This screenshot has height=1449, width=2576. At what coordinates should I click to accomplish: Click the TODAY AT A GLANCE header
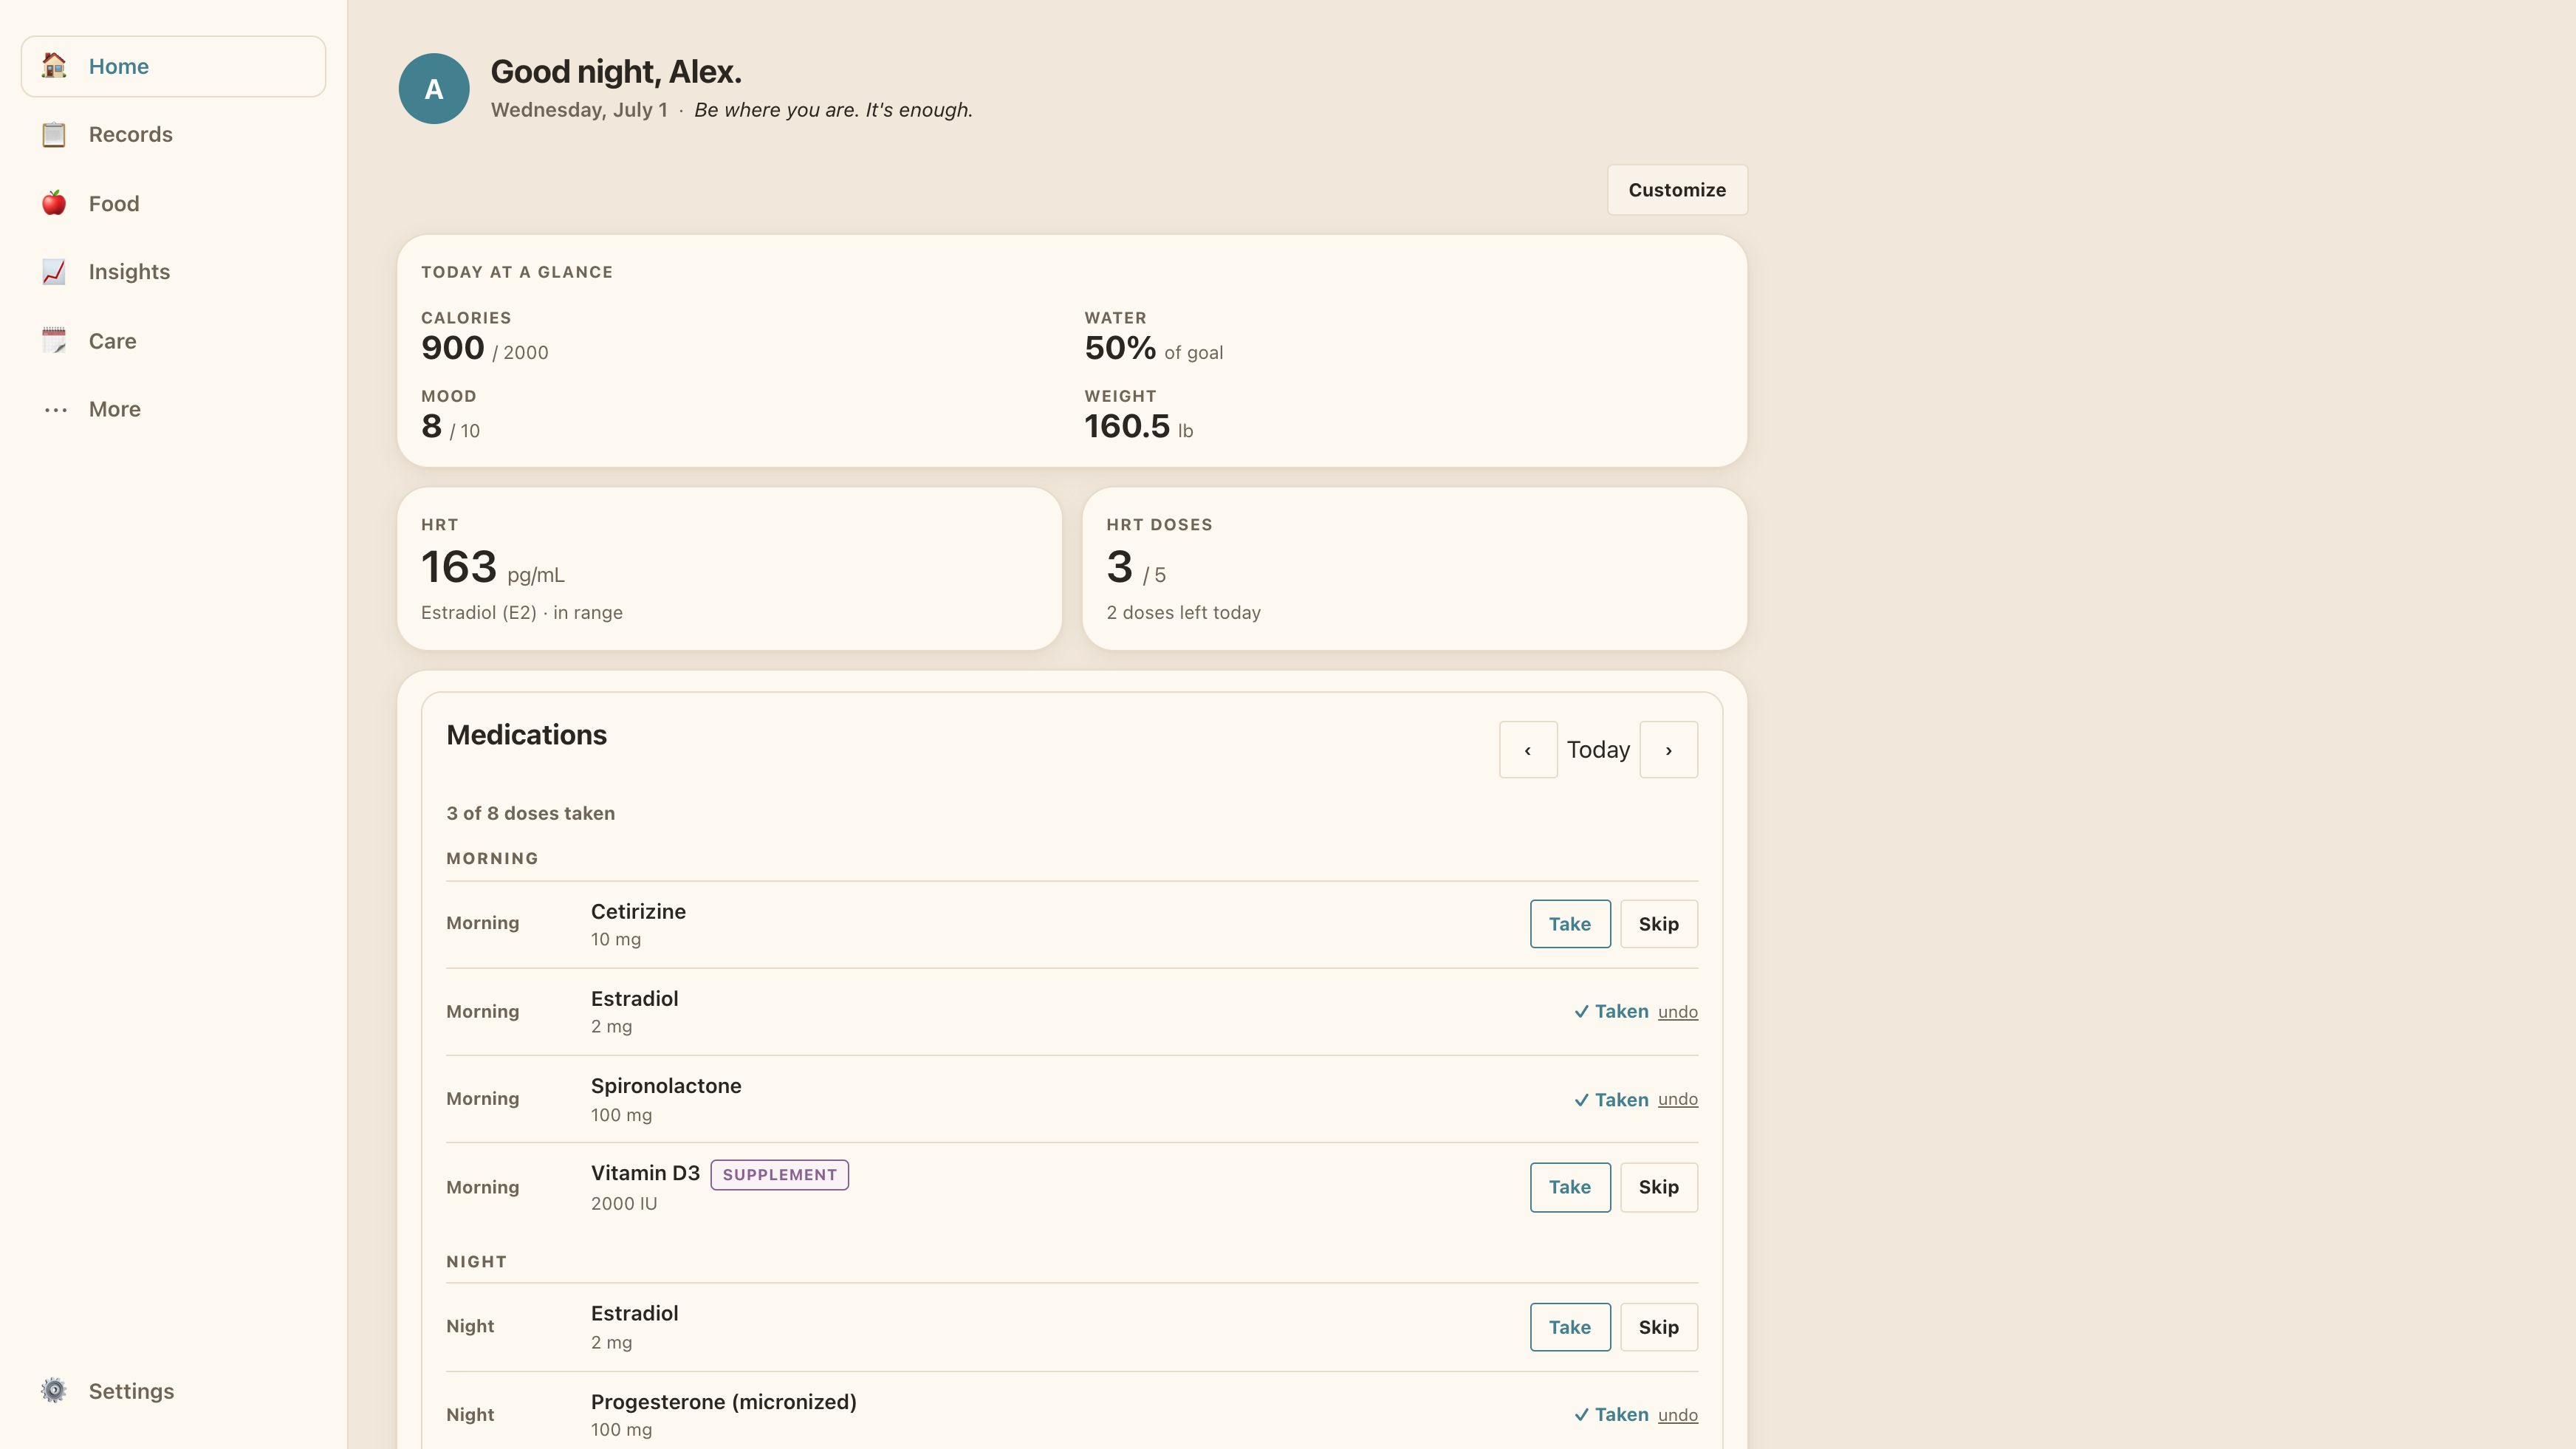pyautogui.click(x=516, y=272)
